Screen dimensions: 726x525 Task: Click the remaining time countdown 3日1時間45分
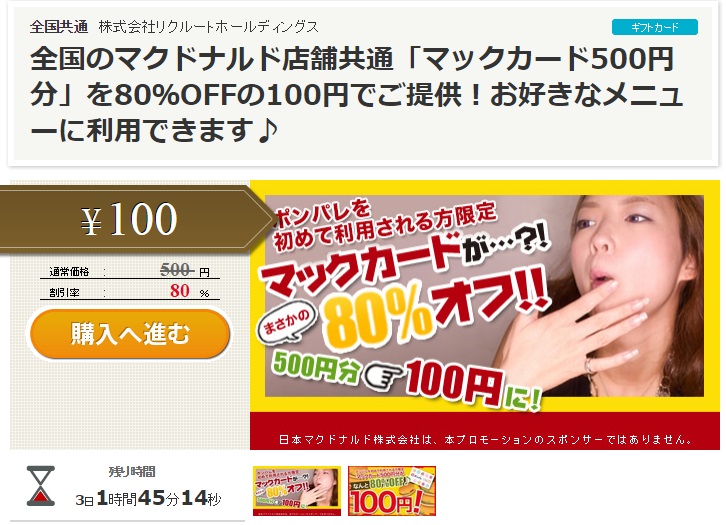point(148,498)
